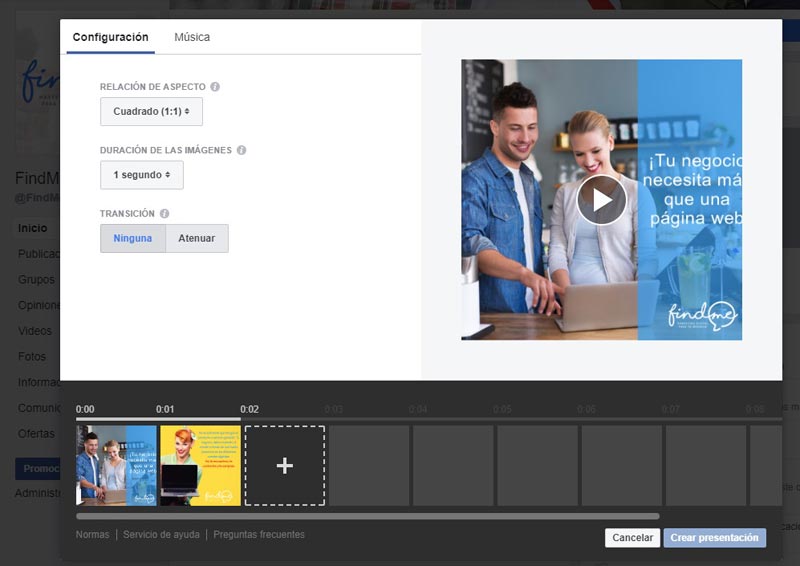800x566 pixels.
Task: Click the horizontal timeline scrollbar
Action: [368, 516]
